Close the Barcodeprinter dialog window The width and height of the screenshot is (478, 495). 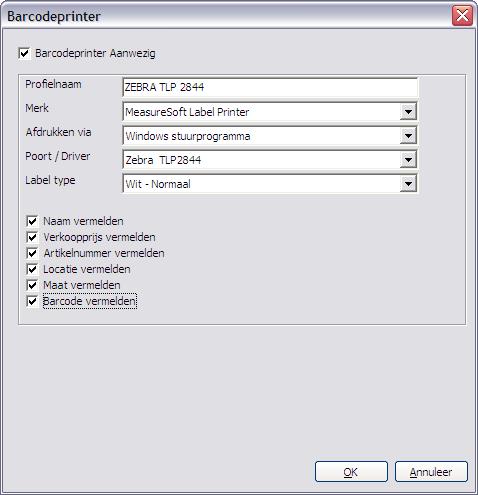point(462,16)
